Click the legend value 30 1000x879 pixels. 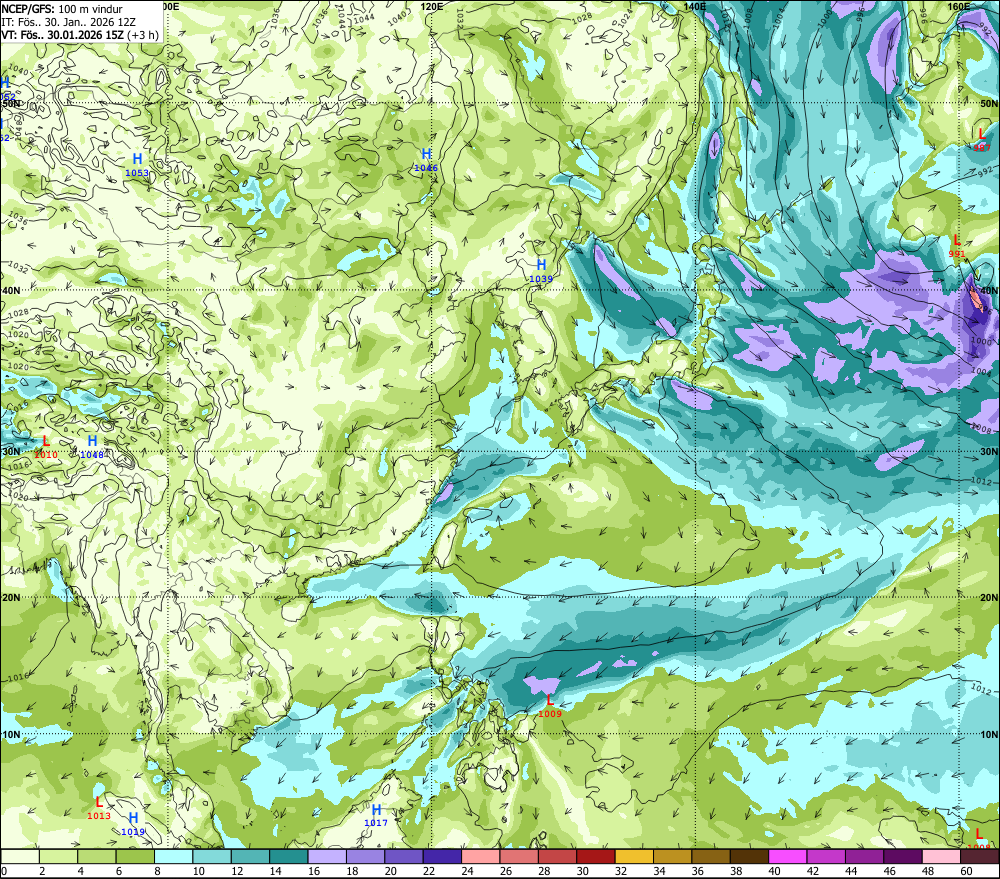pyautogui.click(x=582, y=871)
